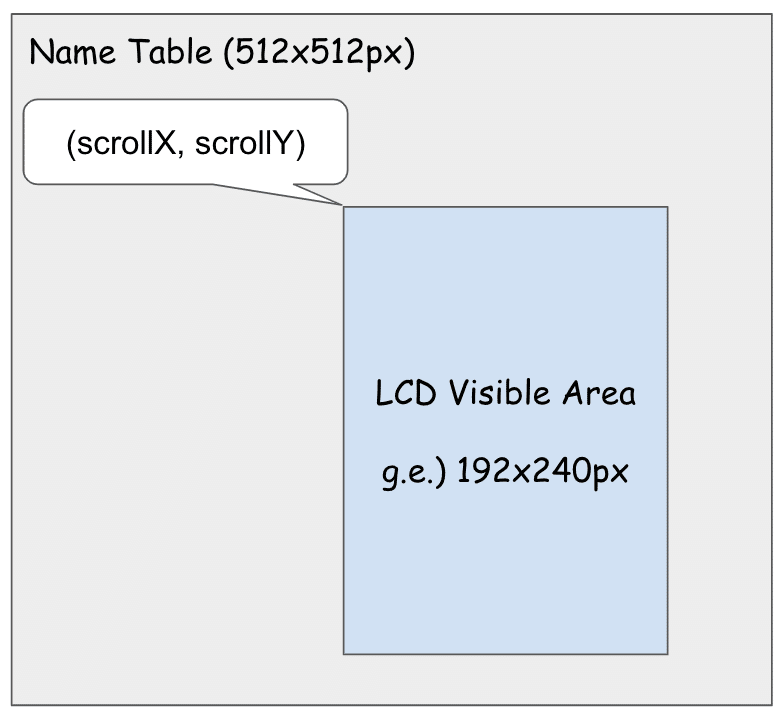Select the Name Table title text
The width and height of the screenshot is (784, 716).
tap(221, 52)
